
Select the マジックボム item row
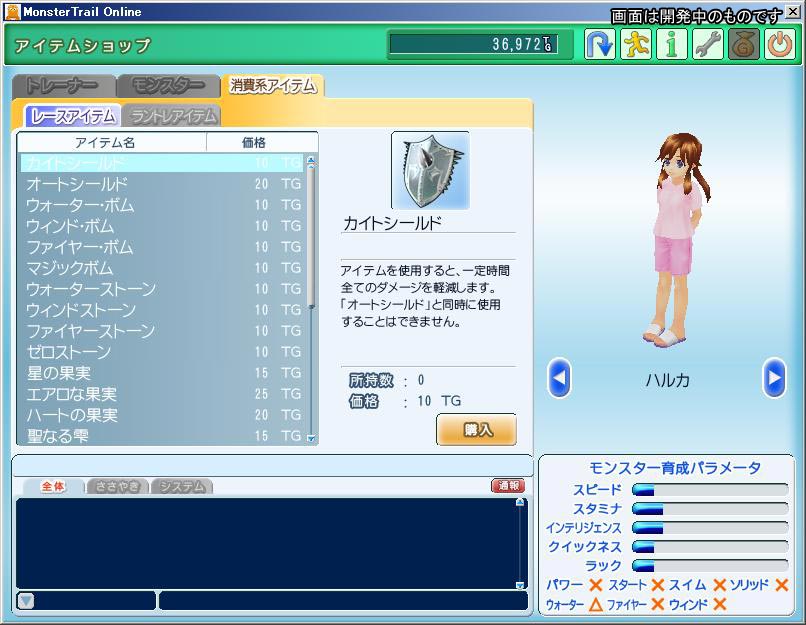pos(163,268)
